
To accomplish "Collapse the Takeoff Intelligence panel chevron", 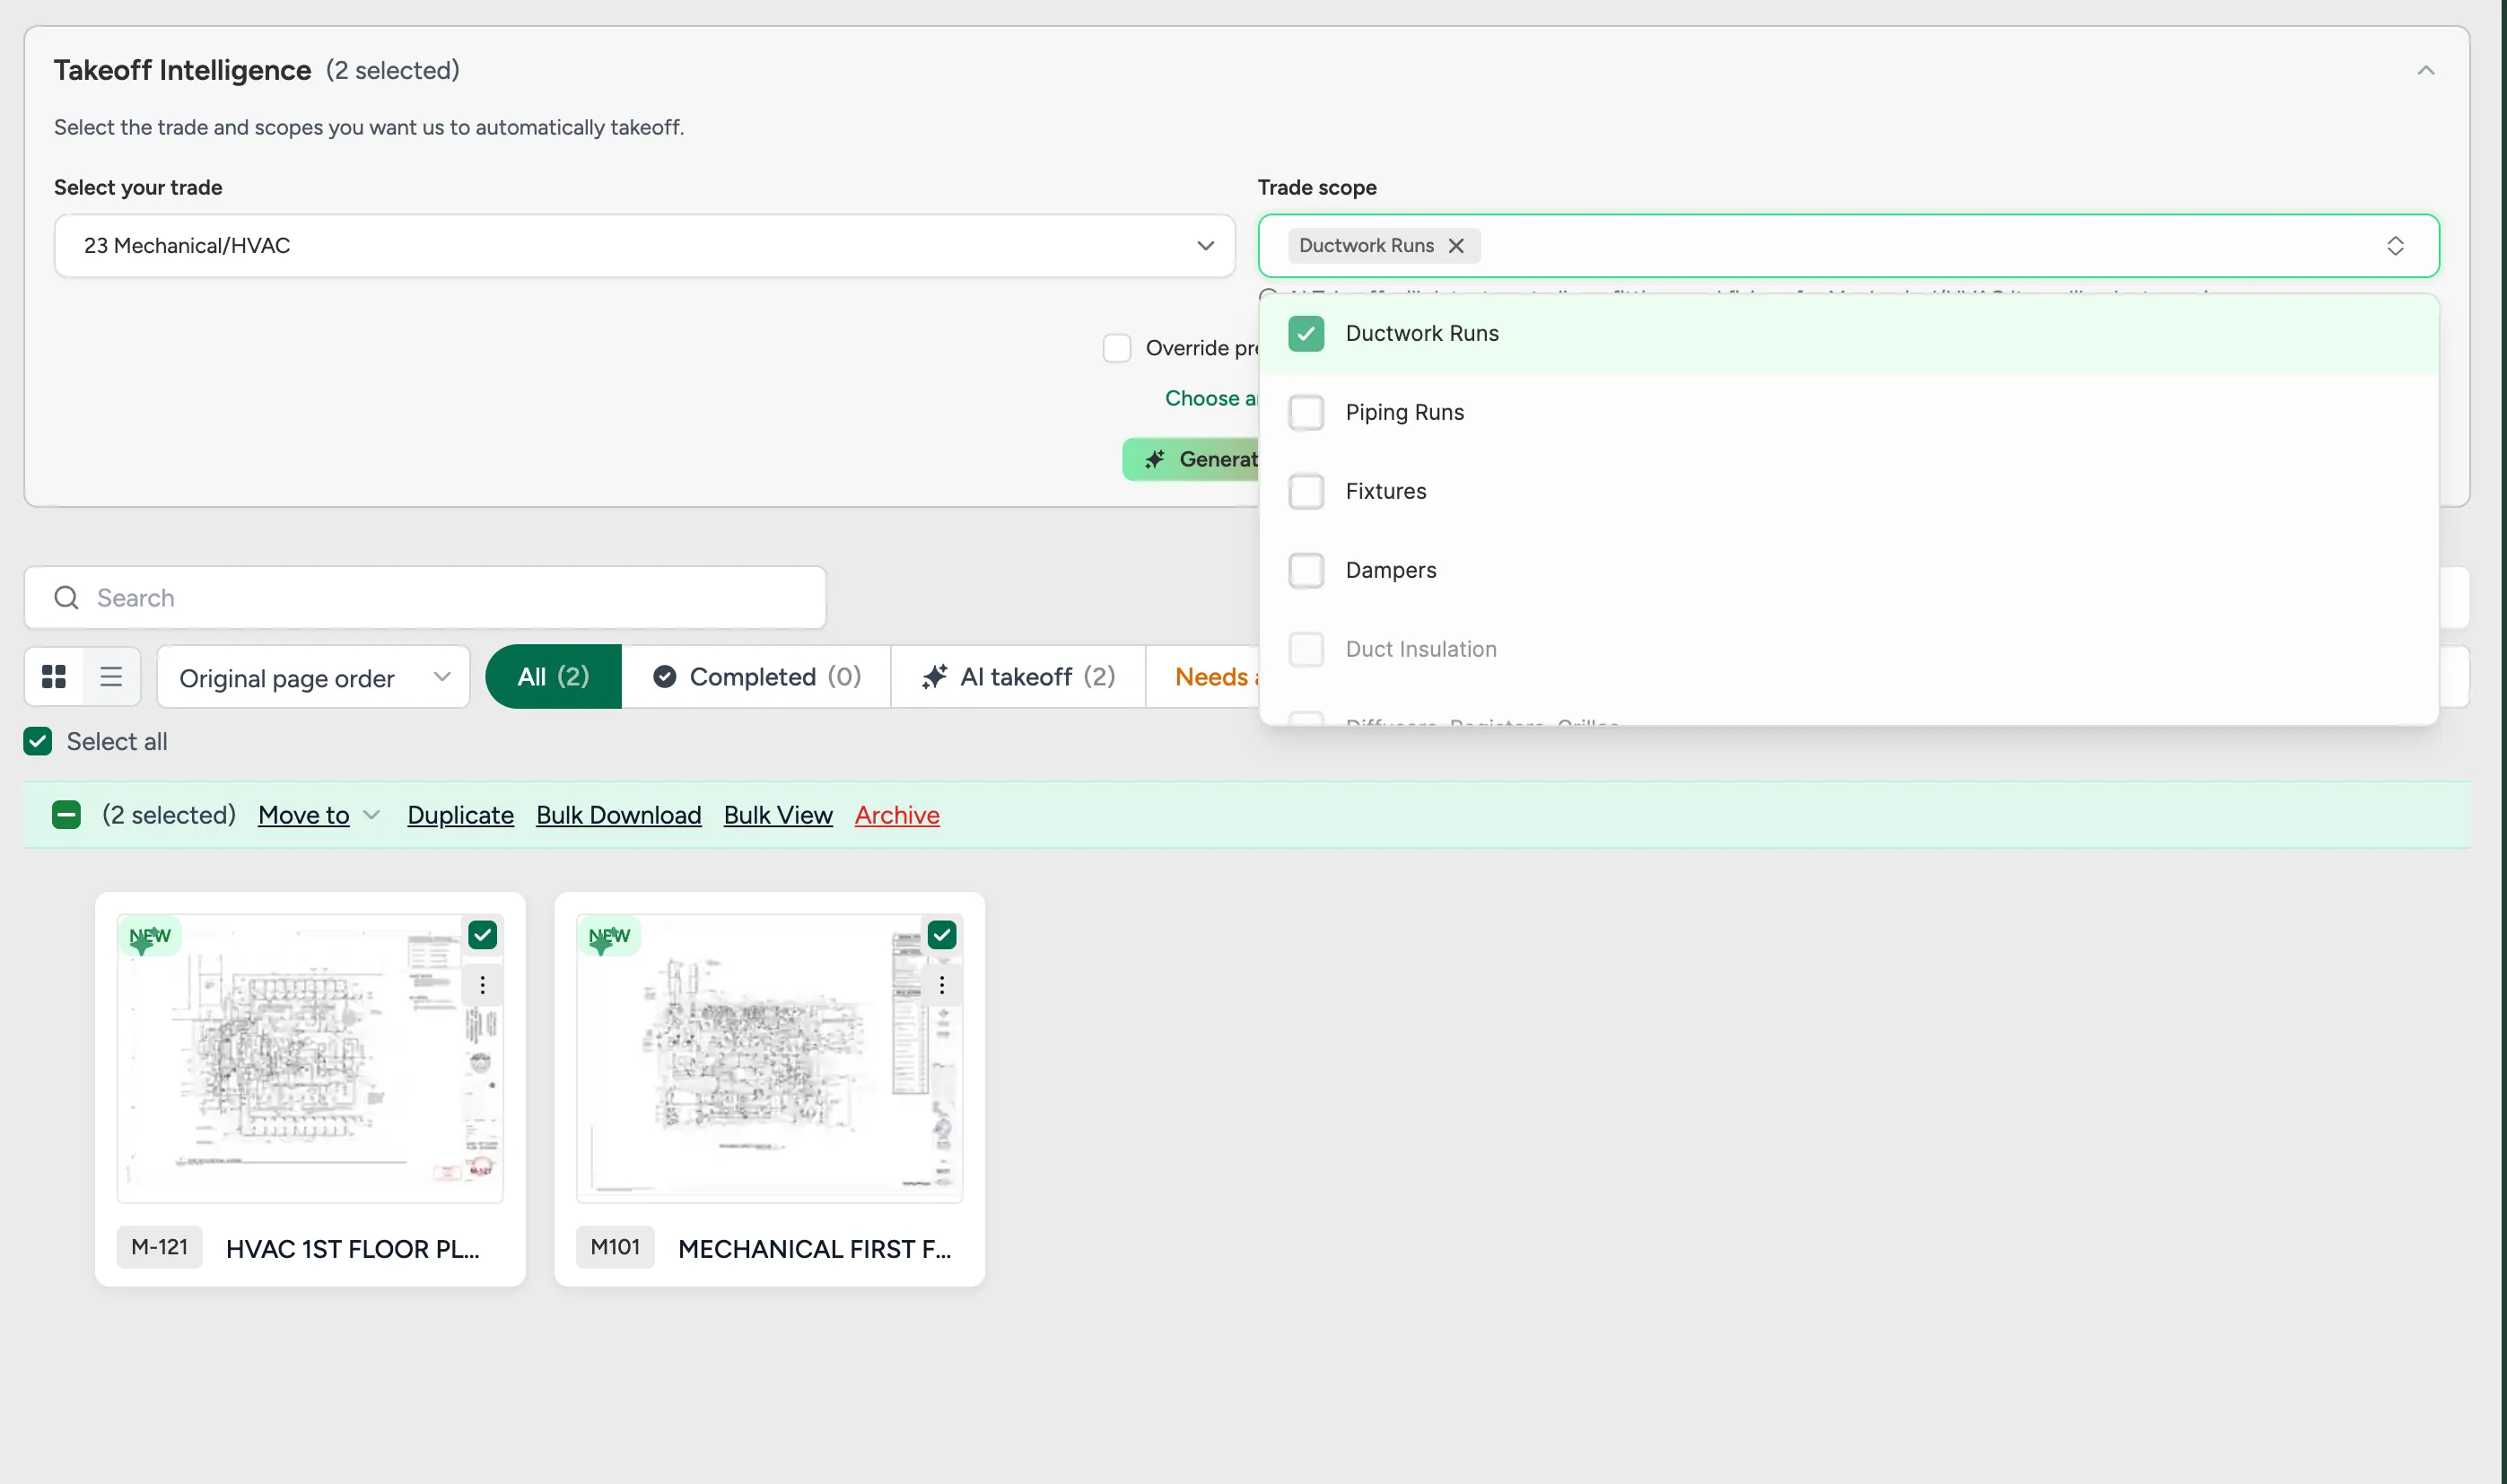I will pyautogui.click(x=2425, y=70).
